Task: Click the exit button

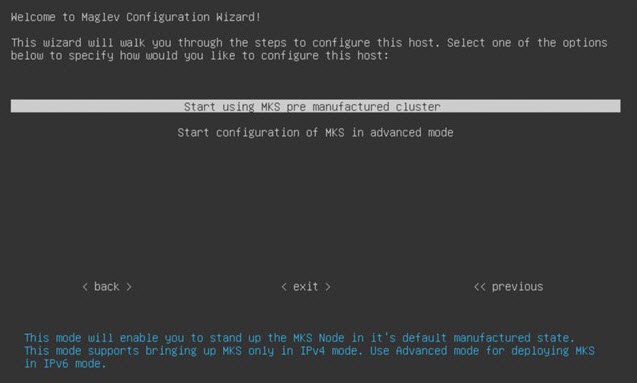Action: click(x=306, y=287)
